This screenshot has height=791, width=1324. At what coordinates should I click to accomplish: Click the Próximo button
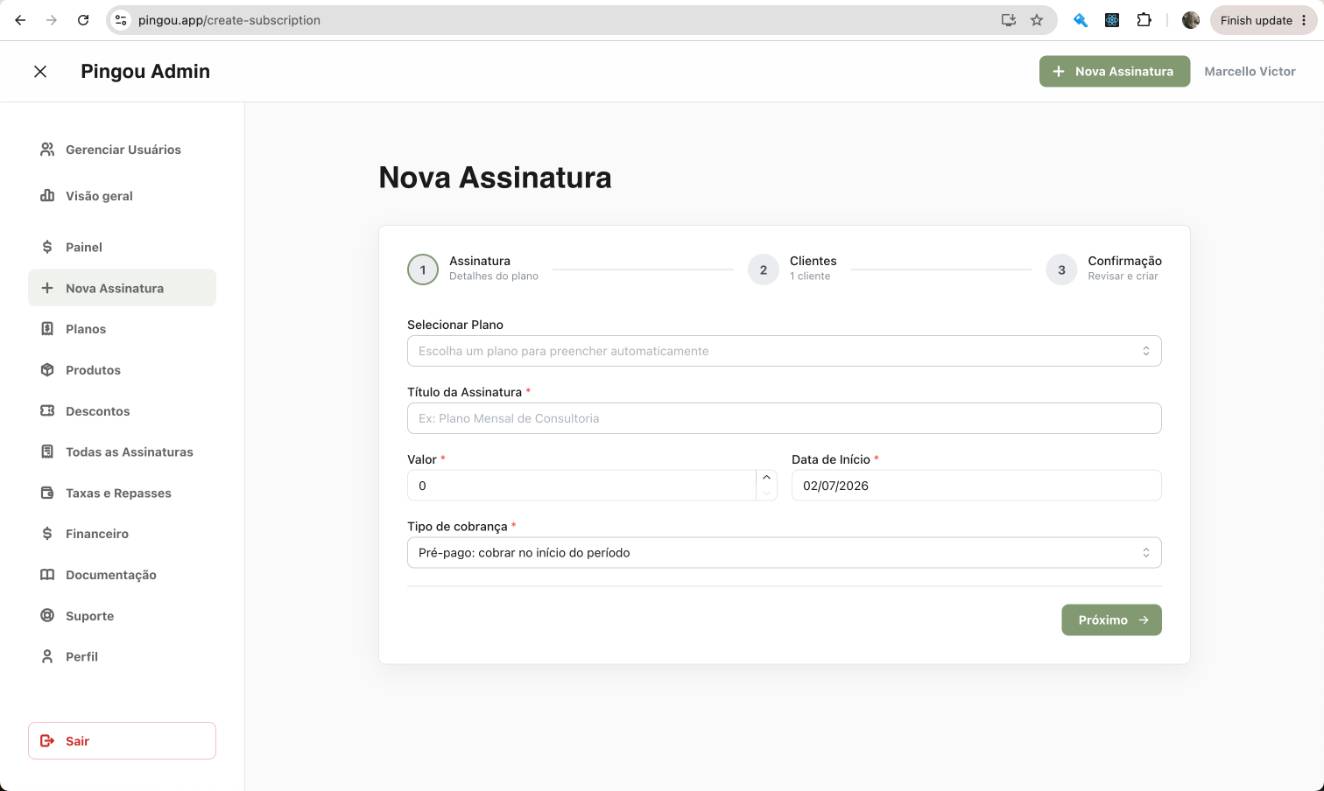[x=1112, y=620]
